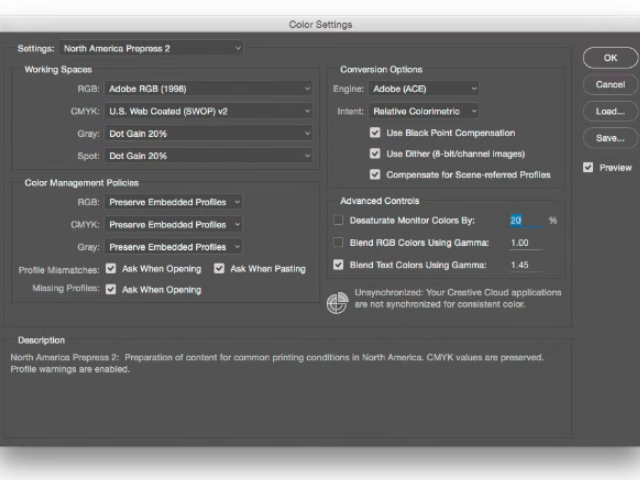The width and height of the screenshot is (640, 480).
Task: Click the Desaturate Monitor Colors percentage field
Action: (524, 221)
